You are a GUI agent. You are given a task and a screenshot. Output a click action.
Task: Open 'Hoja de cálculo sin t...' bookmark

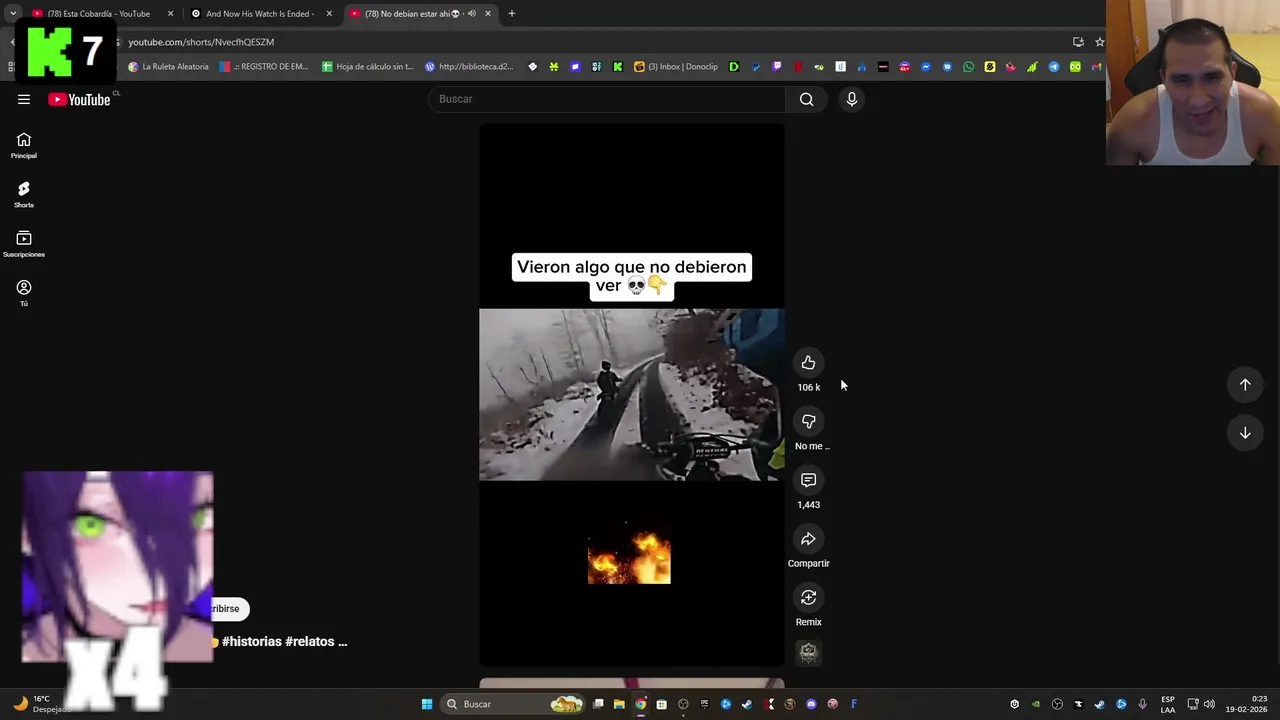tap(367, 67)
